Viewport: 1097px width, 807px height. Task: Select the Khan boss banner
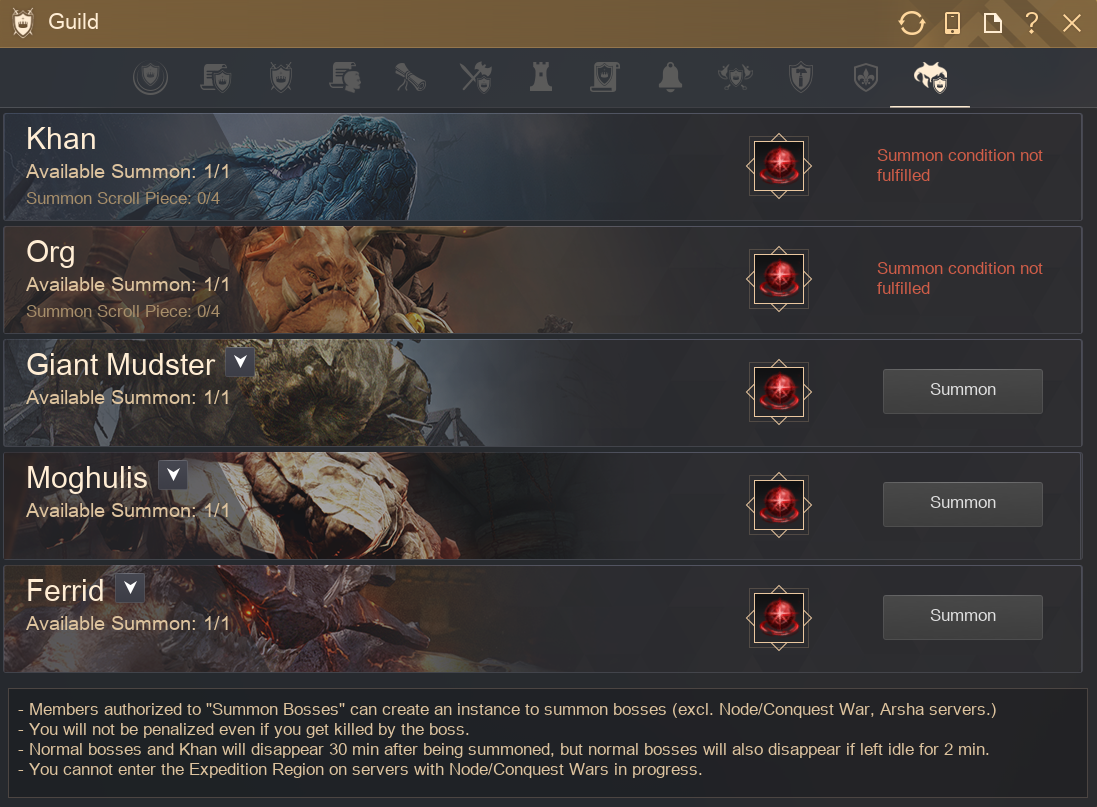pos(543,167)
